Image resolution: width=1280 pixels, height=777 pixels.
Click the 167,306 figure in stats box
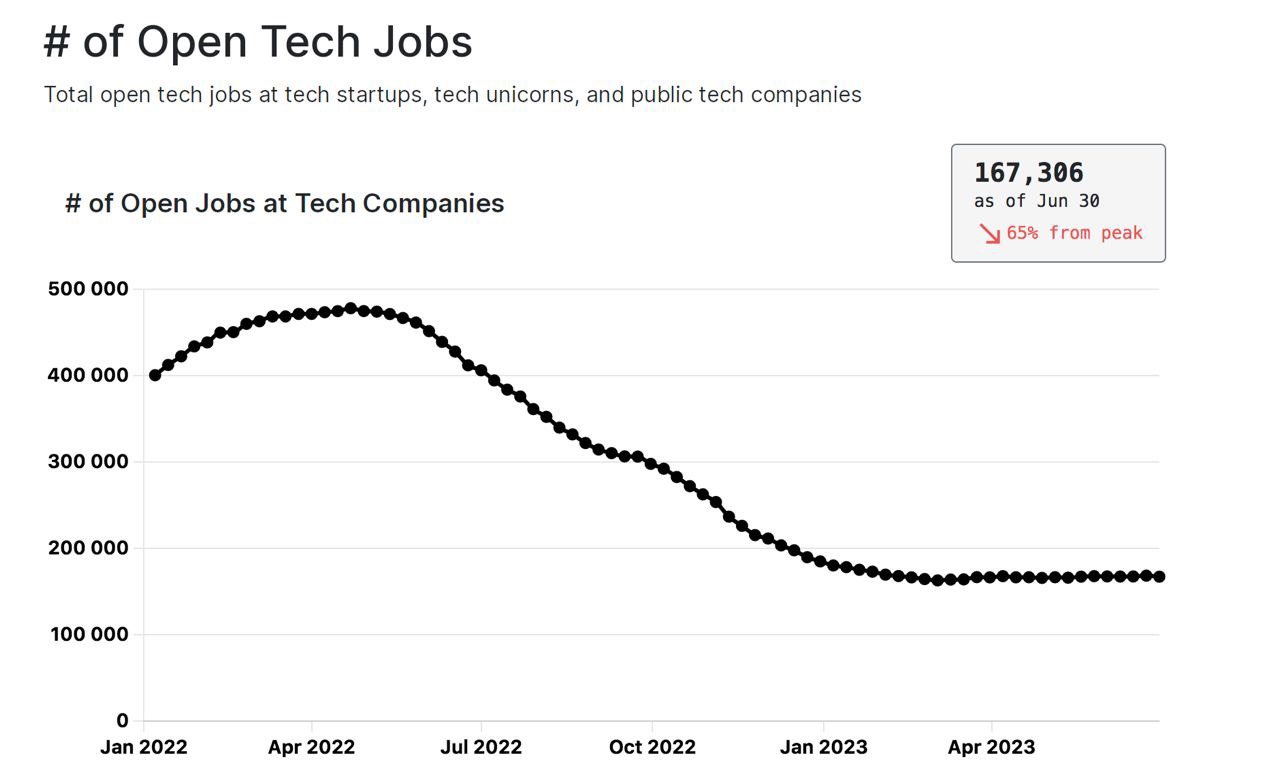point(1029,173)
